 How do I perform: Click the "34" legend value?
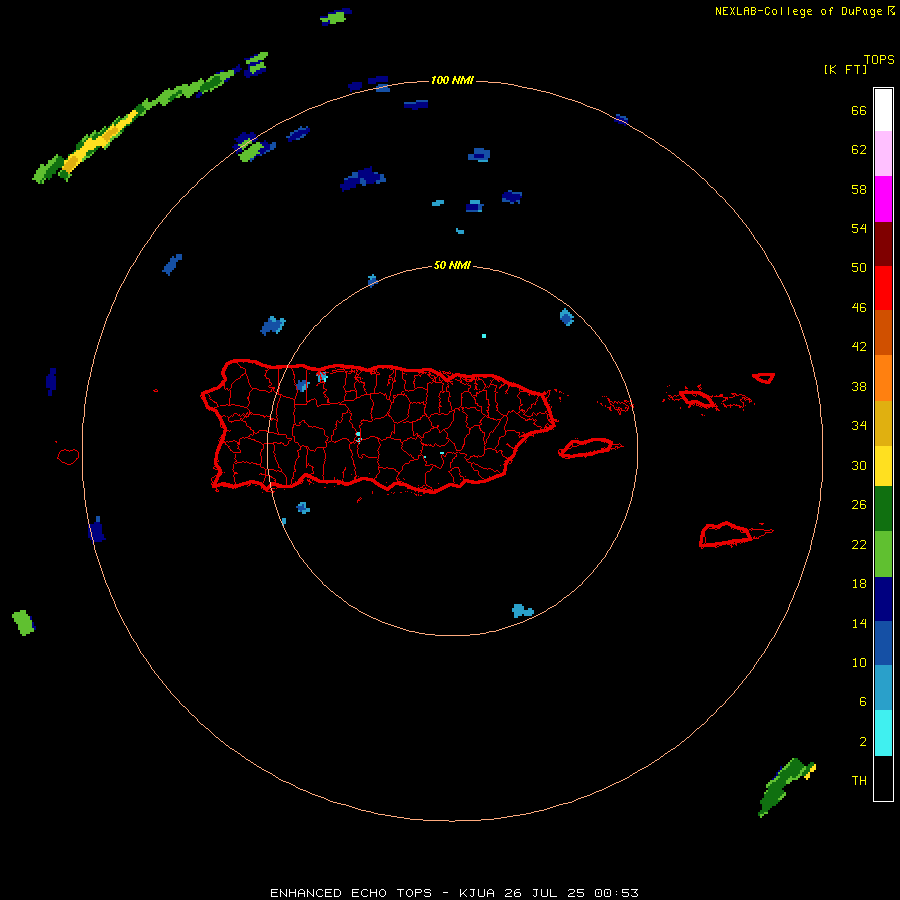[859, 426]
